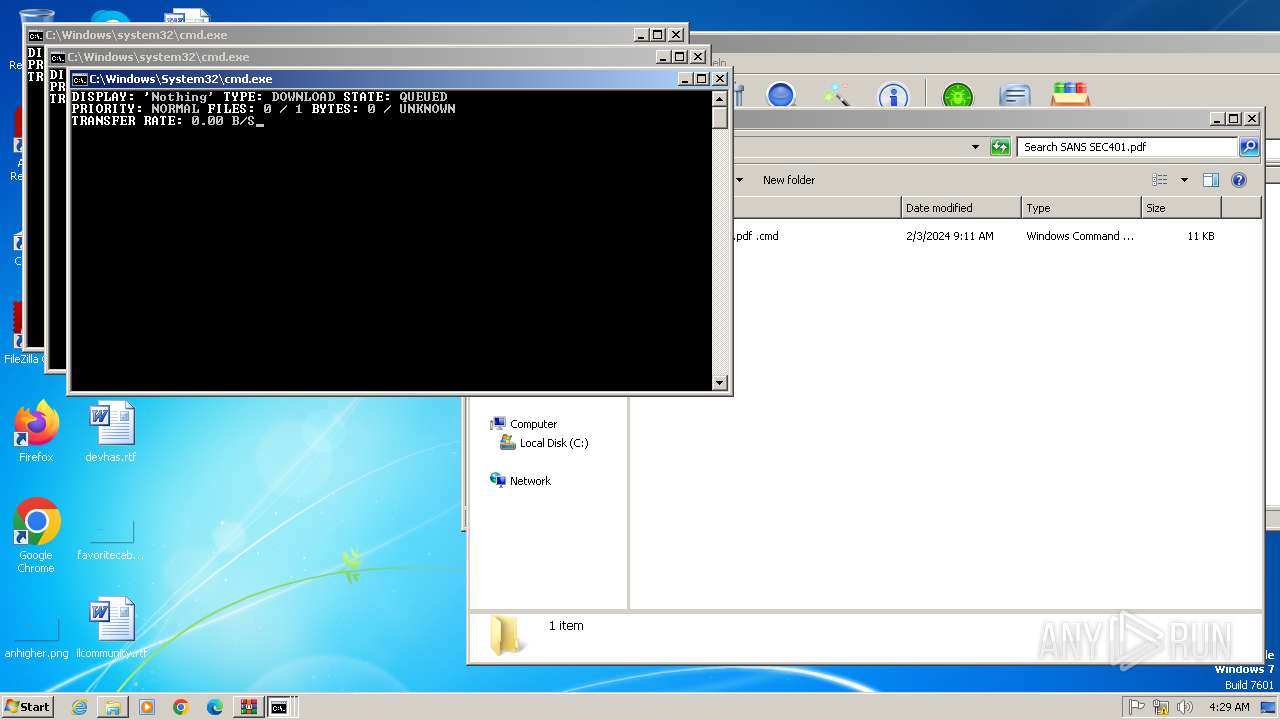This screenshot has height=720, width=1280.
Task: Click the New folder button
Action: click(789, 180)
